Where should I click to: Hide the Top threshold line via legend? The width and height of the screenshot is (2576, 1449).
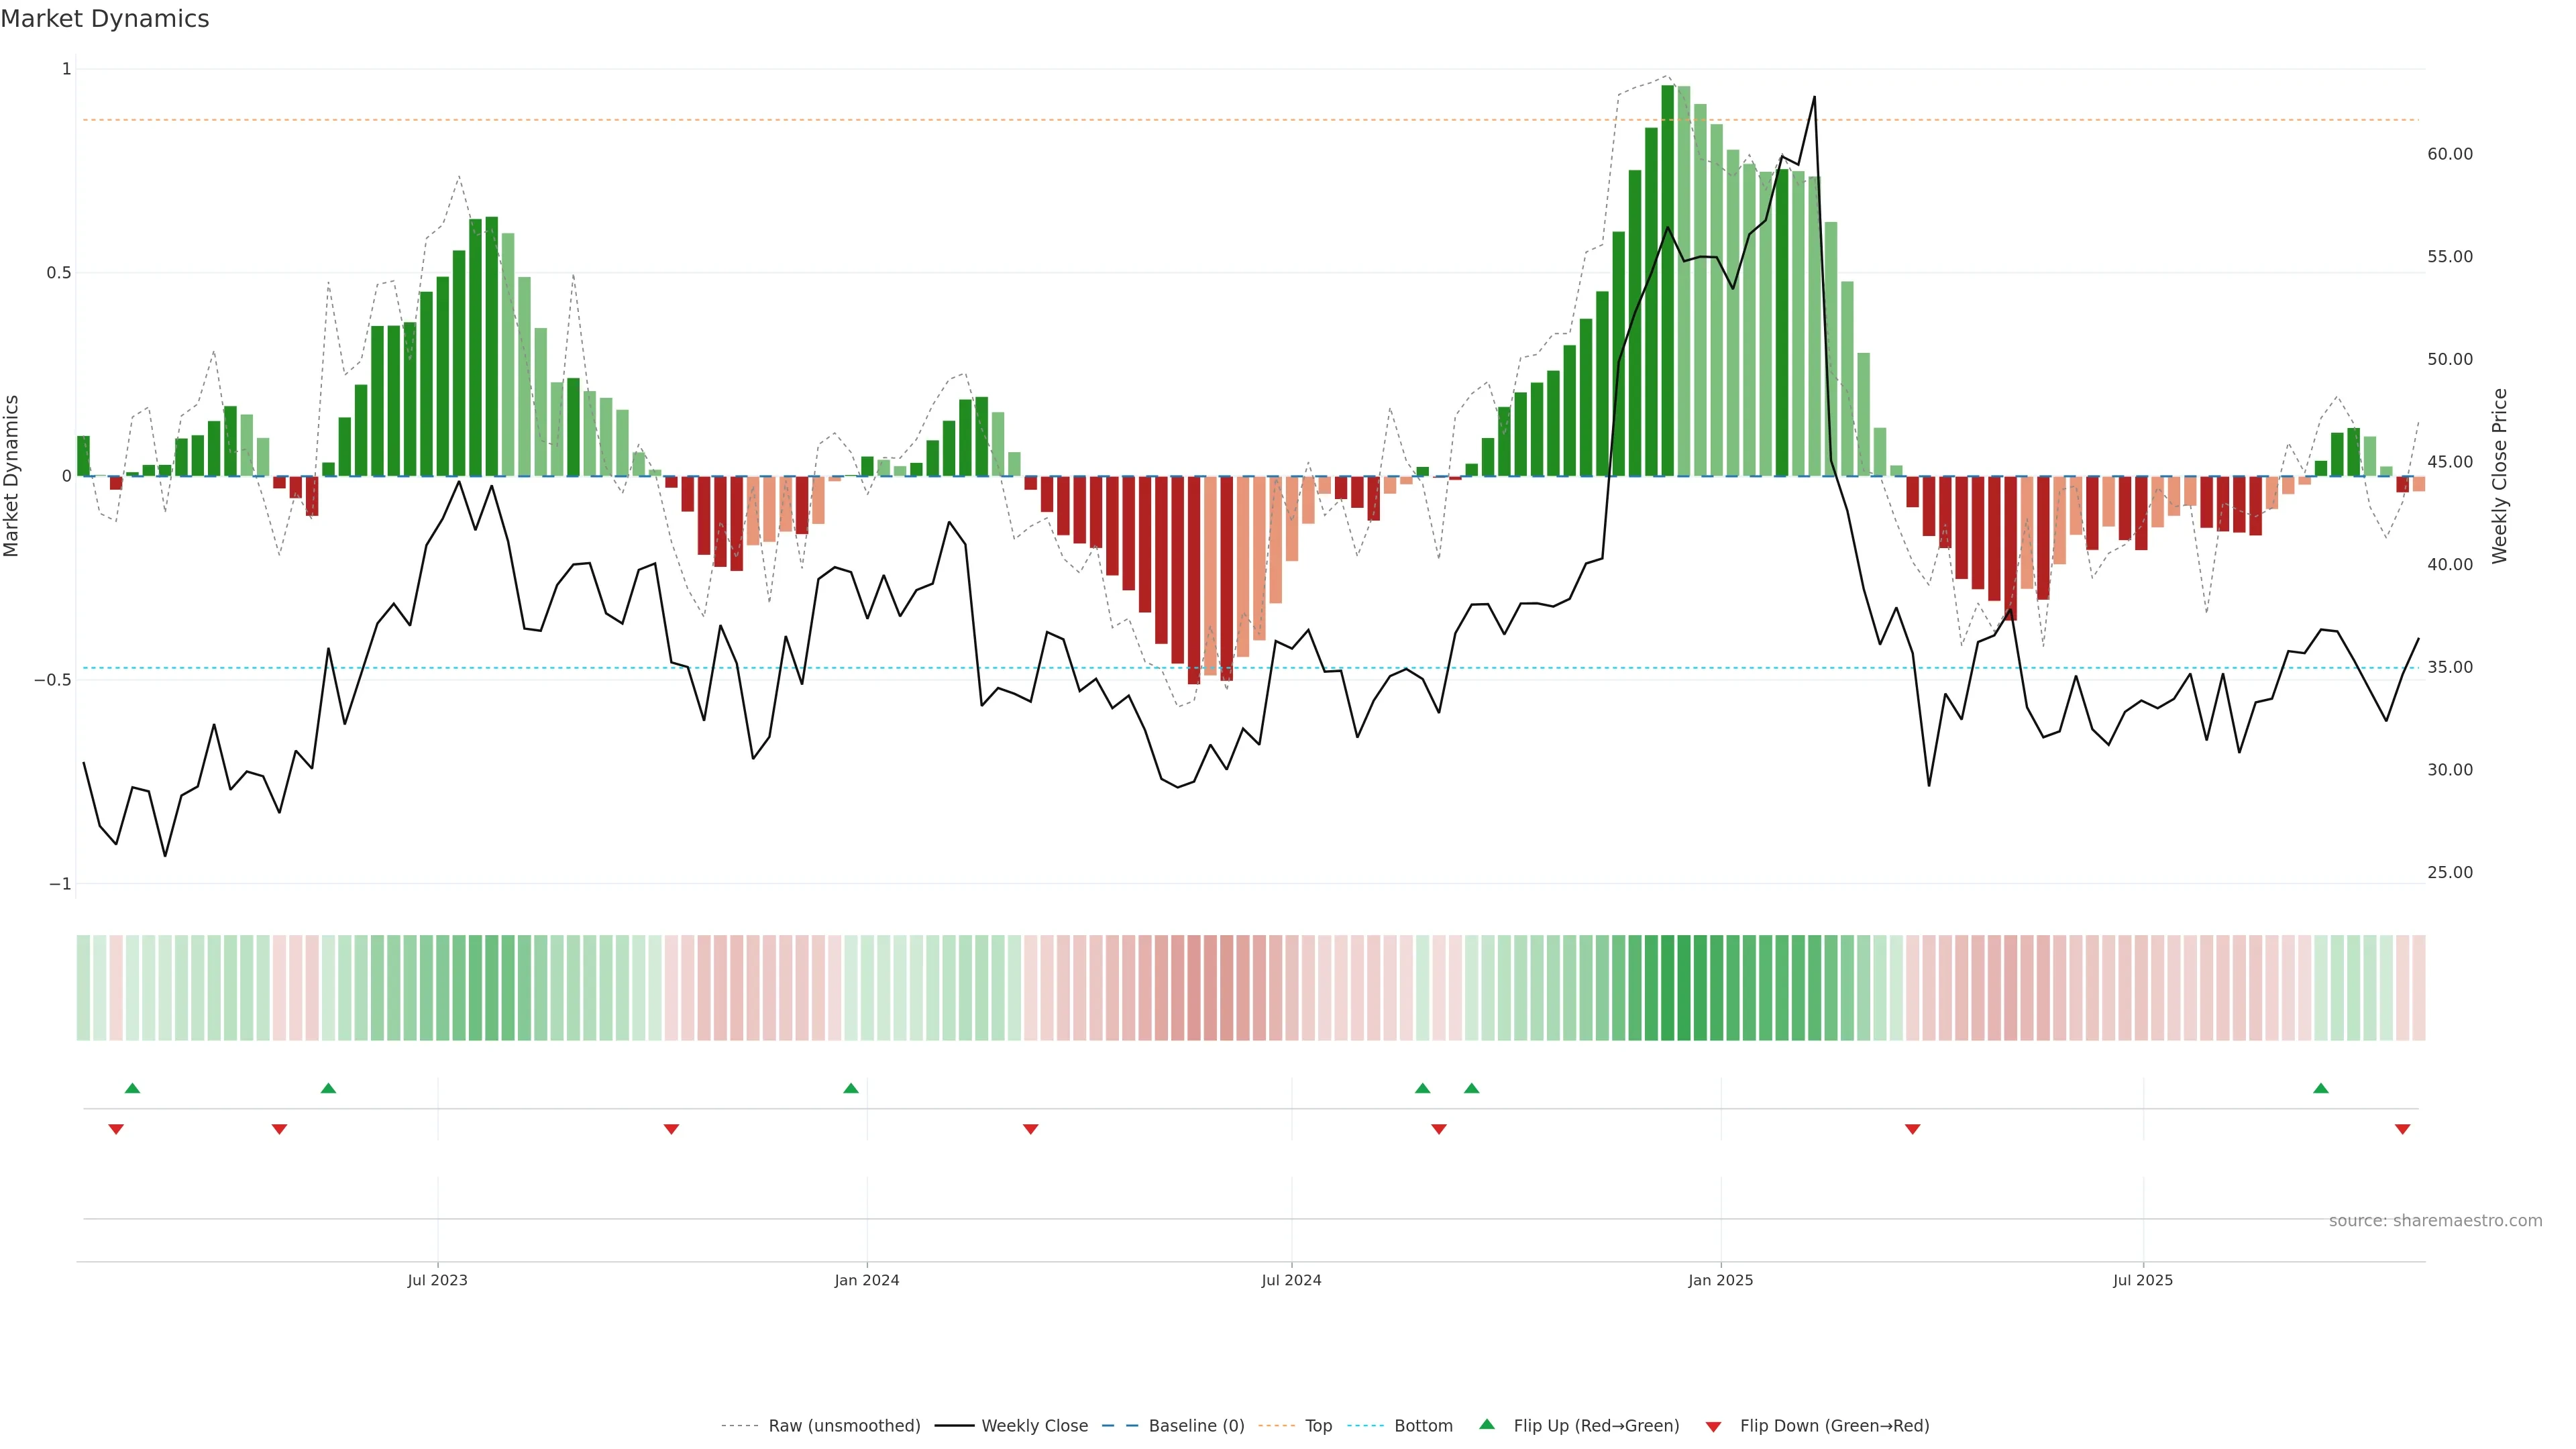1318,1426
